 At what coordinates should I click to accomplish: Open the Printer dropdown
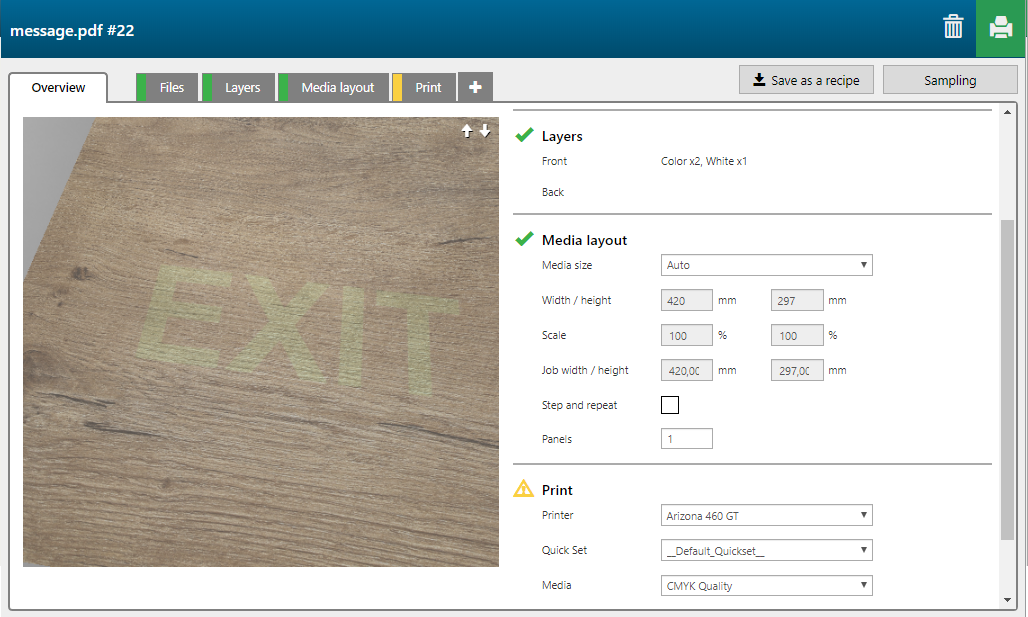[x=767, y=516]
